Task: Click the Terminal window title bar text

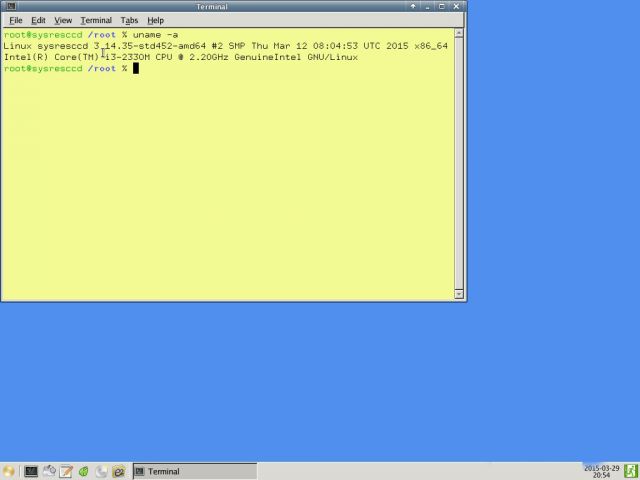Action: (212, 7)
